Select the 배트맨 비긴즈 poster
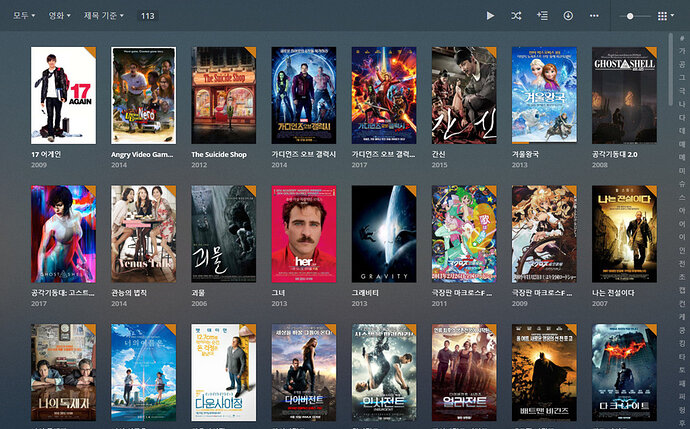 (x=544, y=372)
